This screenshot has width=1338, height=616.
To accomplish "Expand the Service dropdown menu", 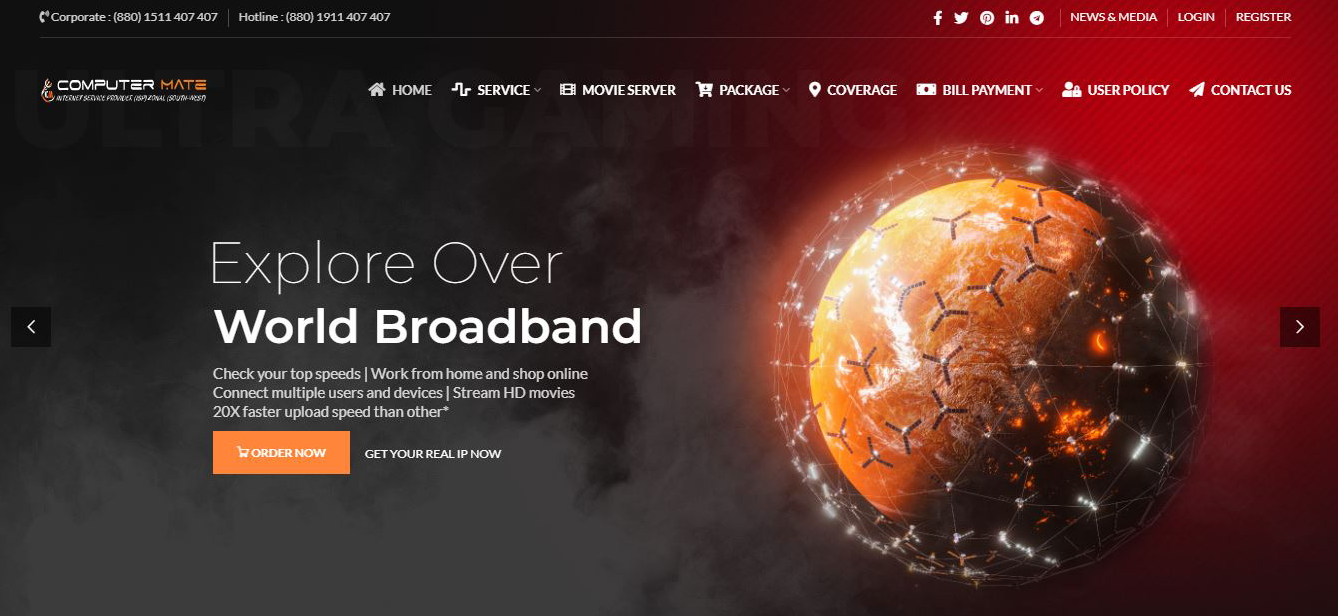I will (x=496, y=90).
